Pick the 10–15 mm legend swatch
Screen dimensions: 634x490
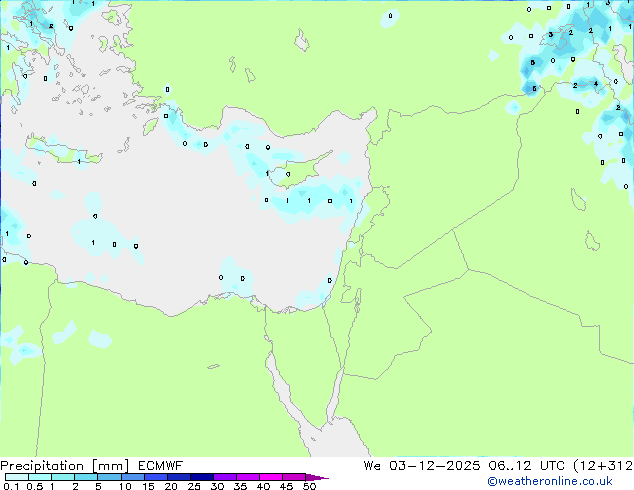click(132, 477)
